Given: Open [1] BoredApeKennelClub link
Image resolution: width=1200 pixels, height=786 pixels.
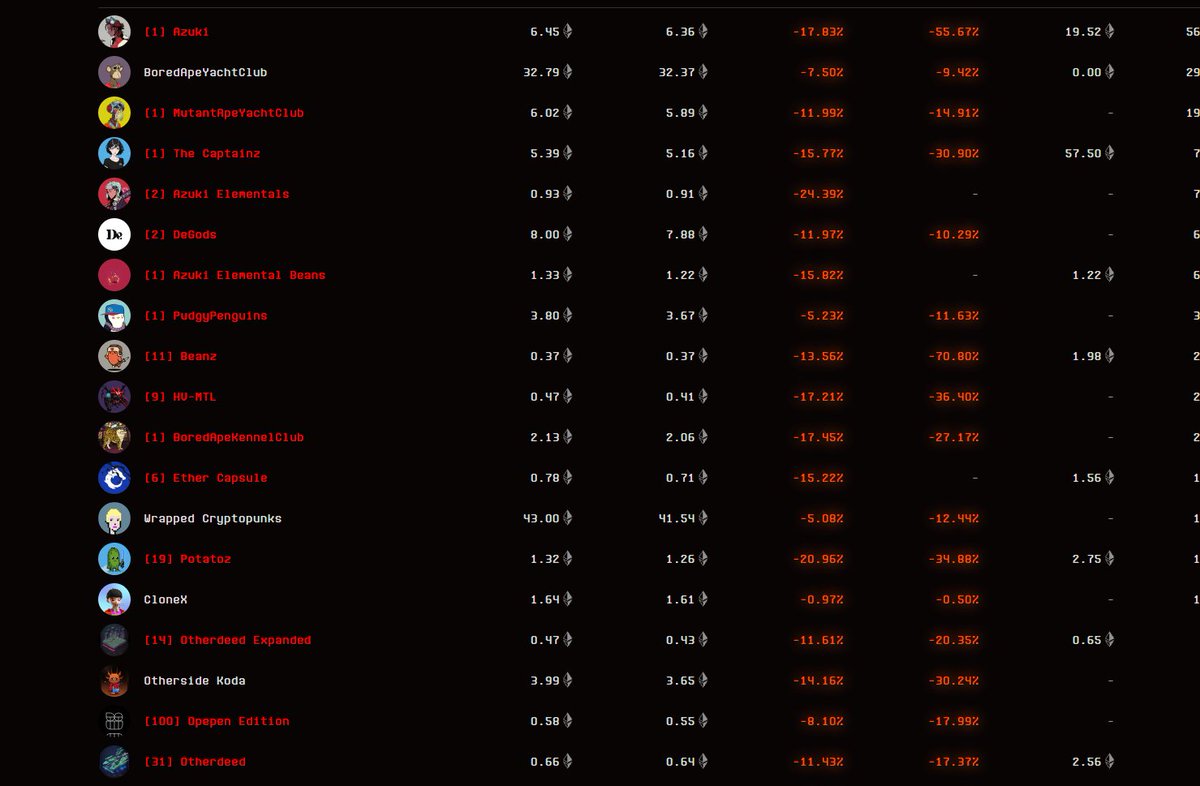Looking at the screenshot, I should click(x=223, y=437).
